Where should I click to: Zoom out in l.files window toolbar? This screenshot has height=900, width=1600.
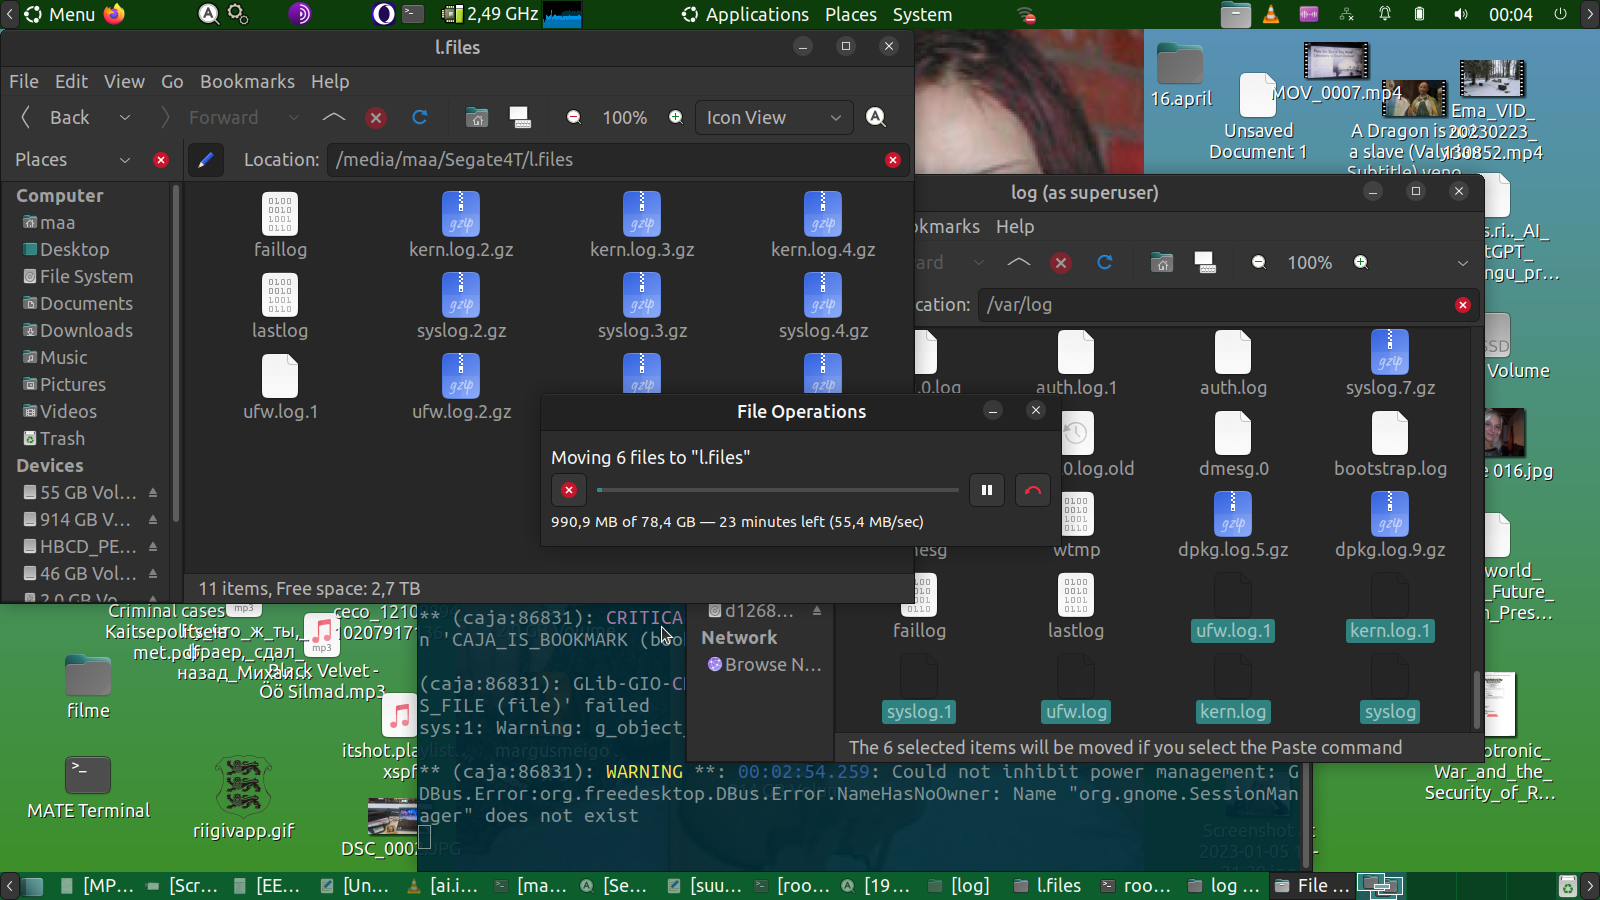pos(574,118)
